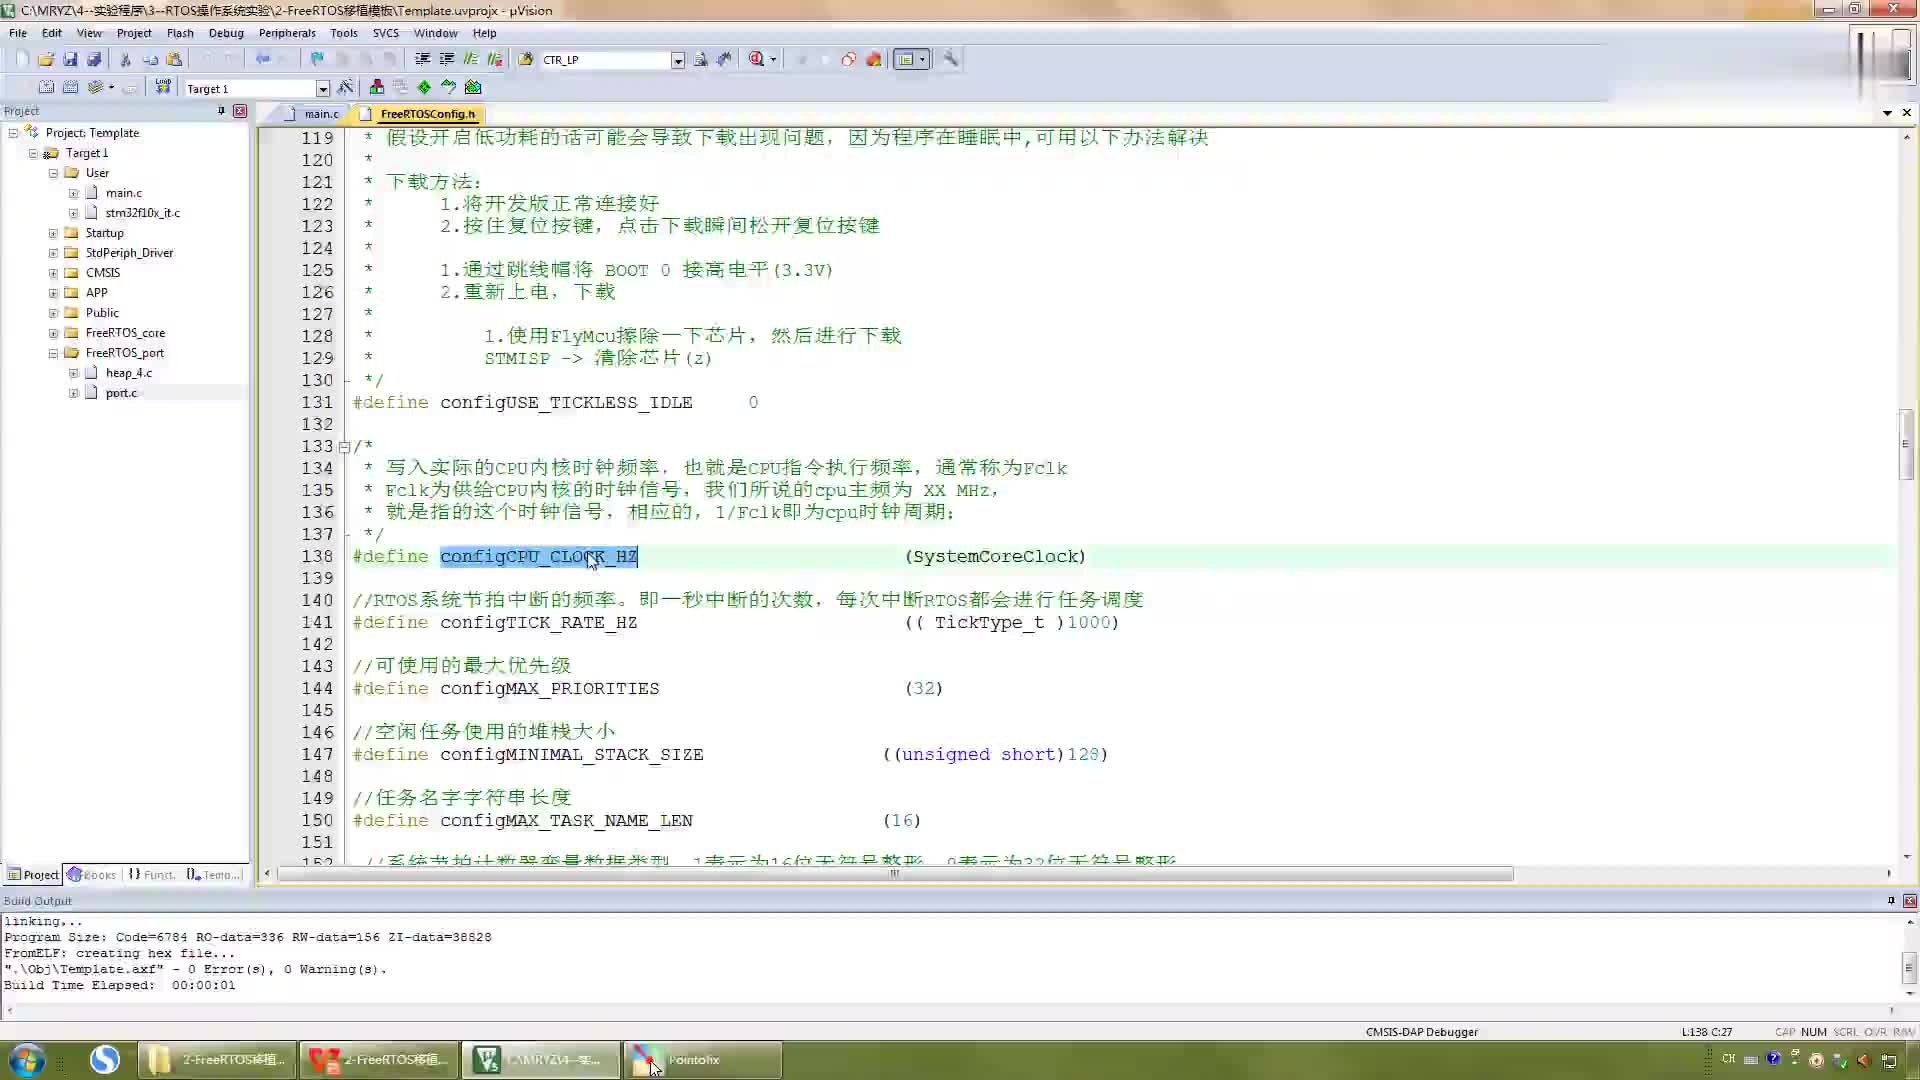1920x1080 pixels.
Task: Paste from clipboard toolbar icon
Action: click(x=174, y=59)
